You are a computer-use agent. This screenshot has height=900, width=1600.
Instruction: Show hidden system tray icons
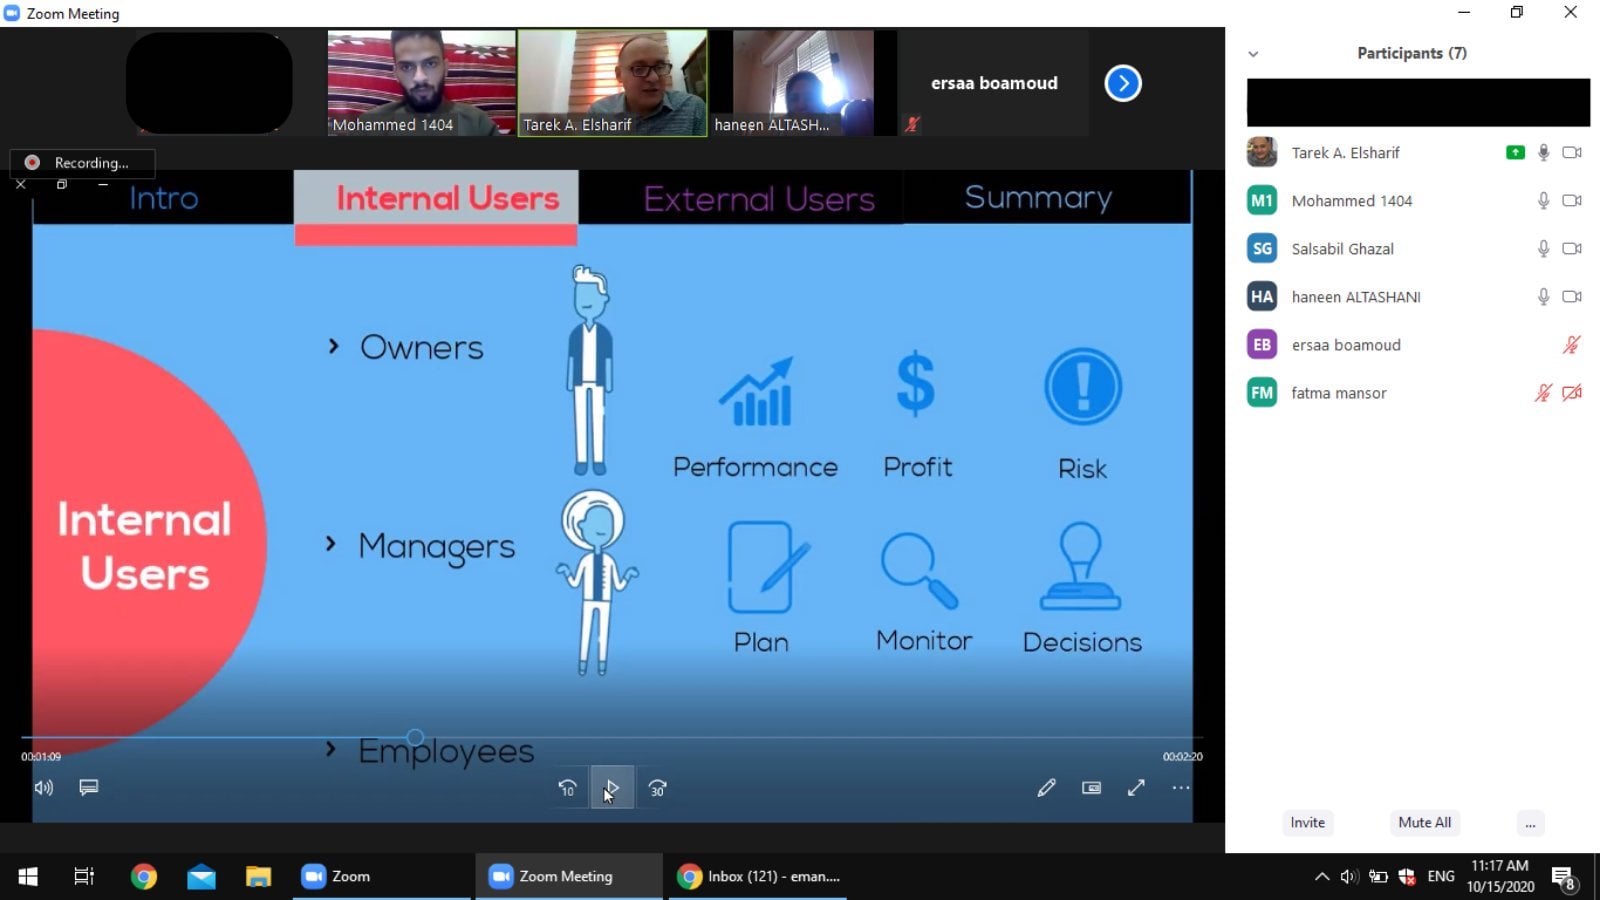click(1321, 877)
